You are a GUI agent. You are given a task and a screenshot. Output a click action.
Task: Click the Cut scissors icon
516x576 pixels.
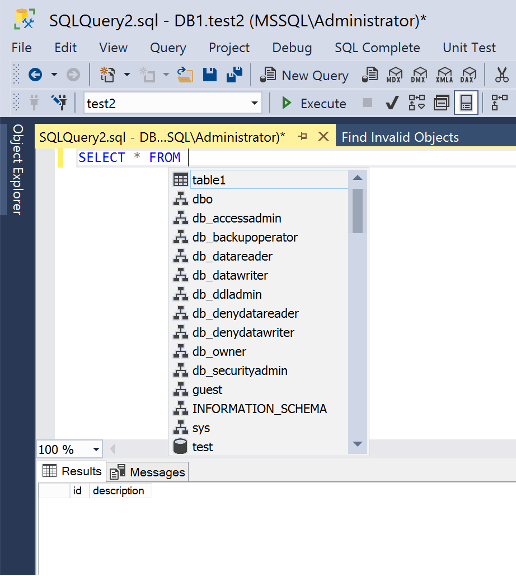click(501, 75)
